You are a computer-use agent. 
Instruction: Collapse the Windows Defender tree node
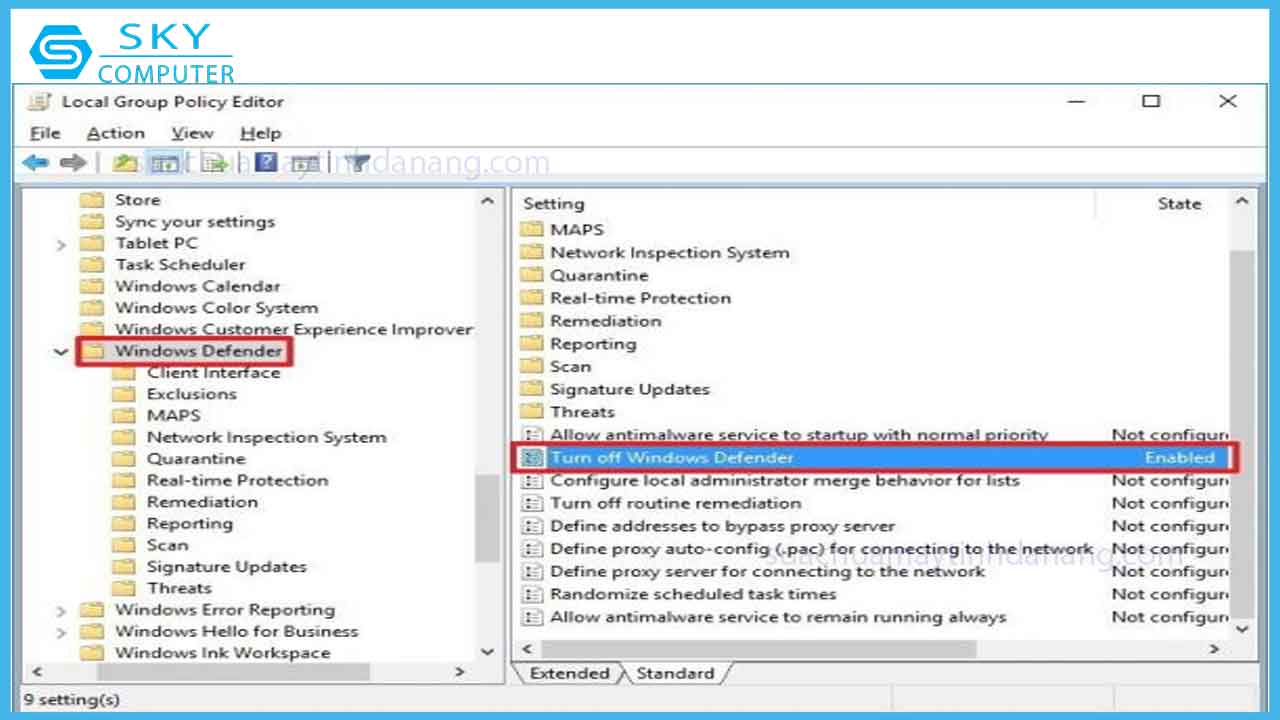[x=62, y=352]
